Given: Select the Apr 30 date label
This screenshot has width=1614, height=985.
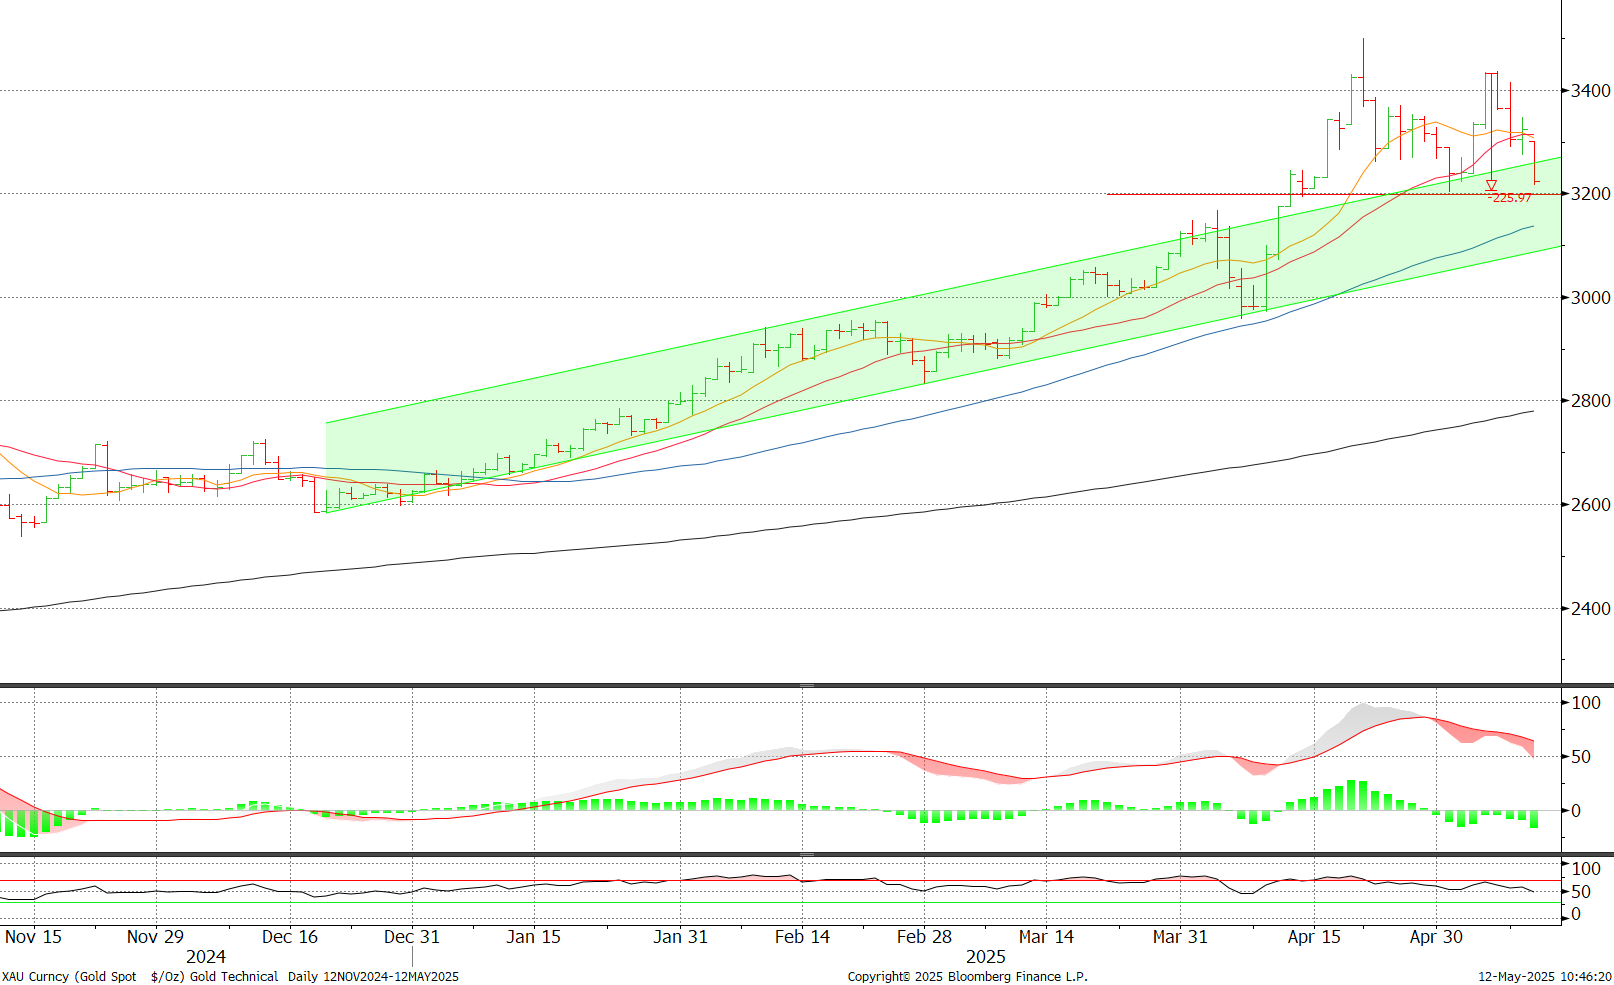Looking at the screenshot, I should point(1436,937).
